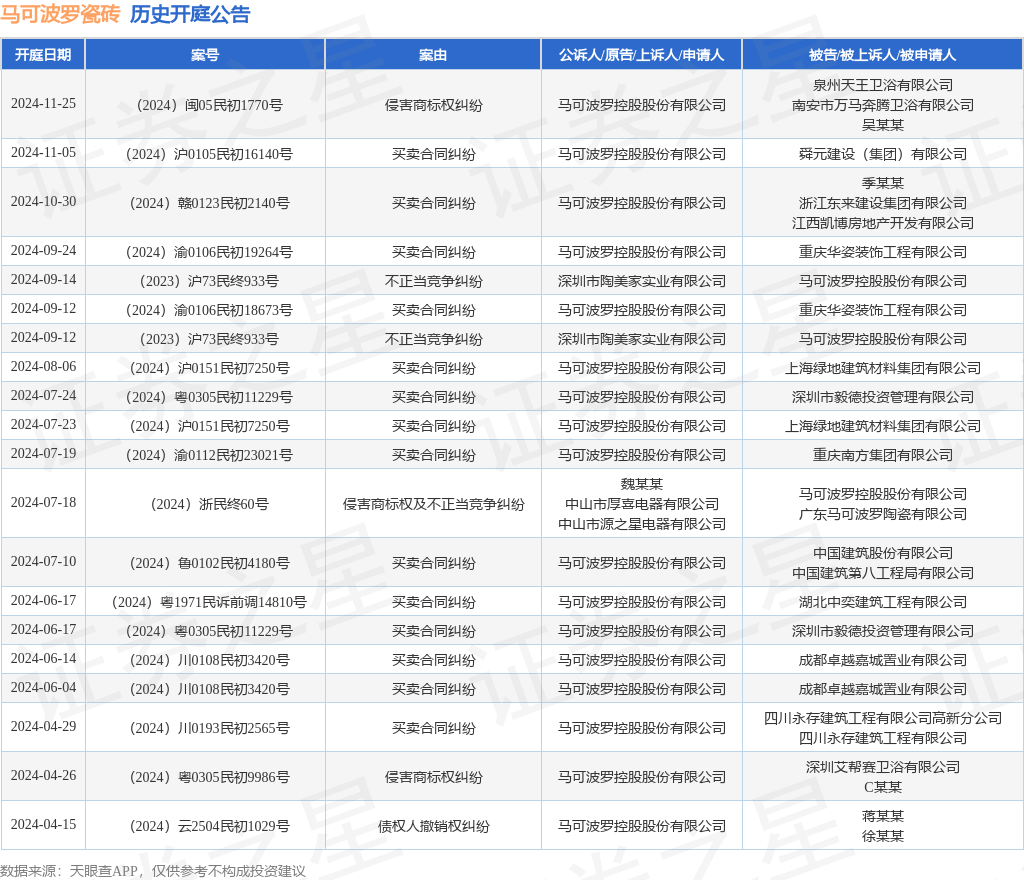This screenshot has height=880, width=1024.
Task: Click 深圳市陶美家实业有限公司 in the 2024-09-14 row
Action: 641,281
